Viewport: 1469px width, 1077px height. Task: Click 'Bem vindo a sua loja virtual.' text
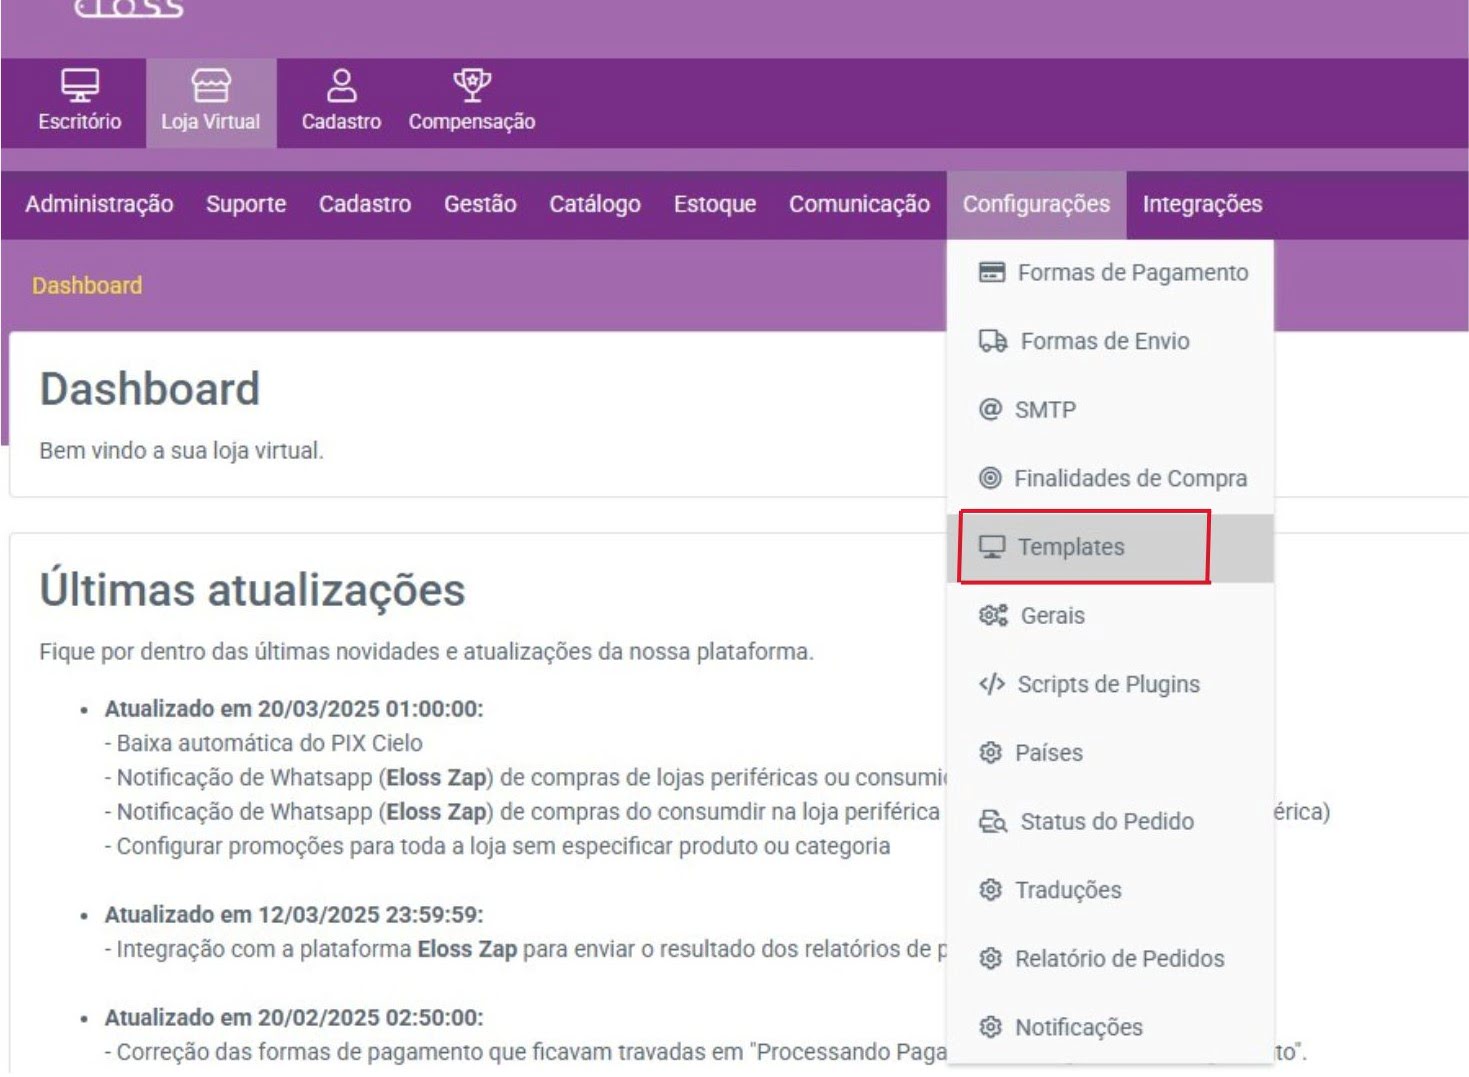pyautogui.click(x=182, y=451)
